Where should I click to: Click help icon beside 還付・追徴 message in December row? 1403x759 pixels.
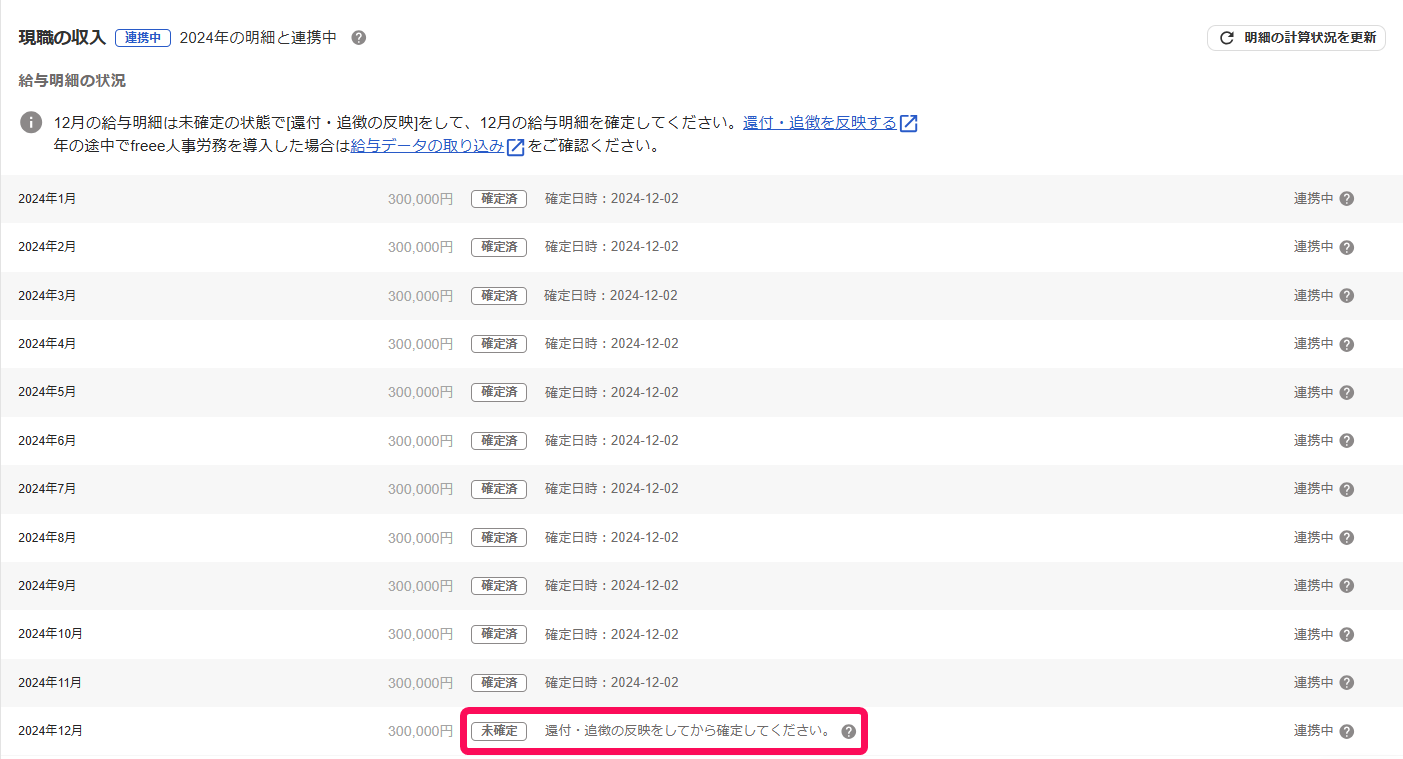[x=849, y=731]
